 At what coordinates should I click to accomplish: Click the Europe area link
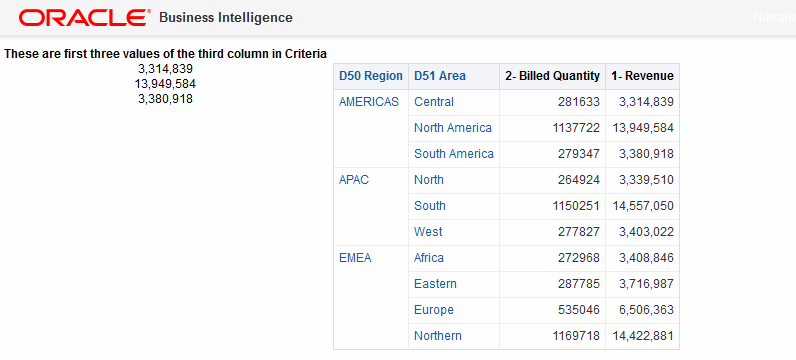tap(434, 310)
